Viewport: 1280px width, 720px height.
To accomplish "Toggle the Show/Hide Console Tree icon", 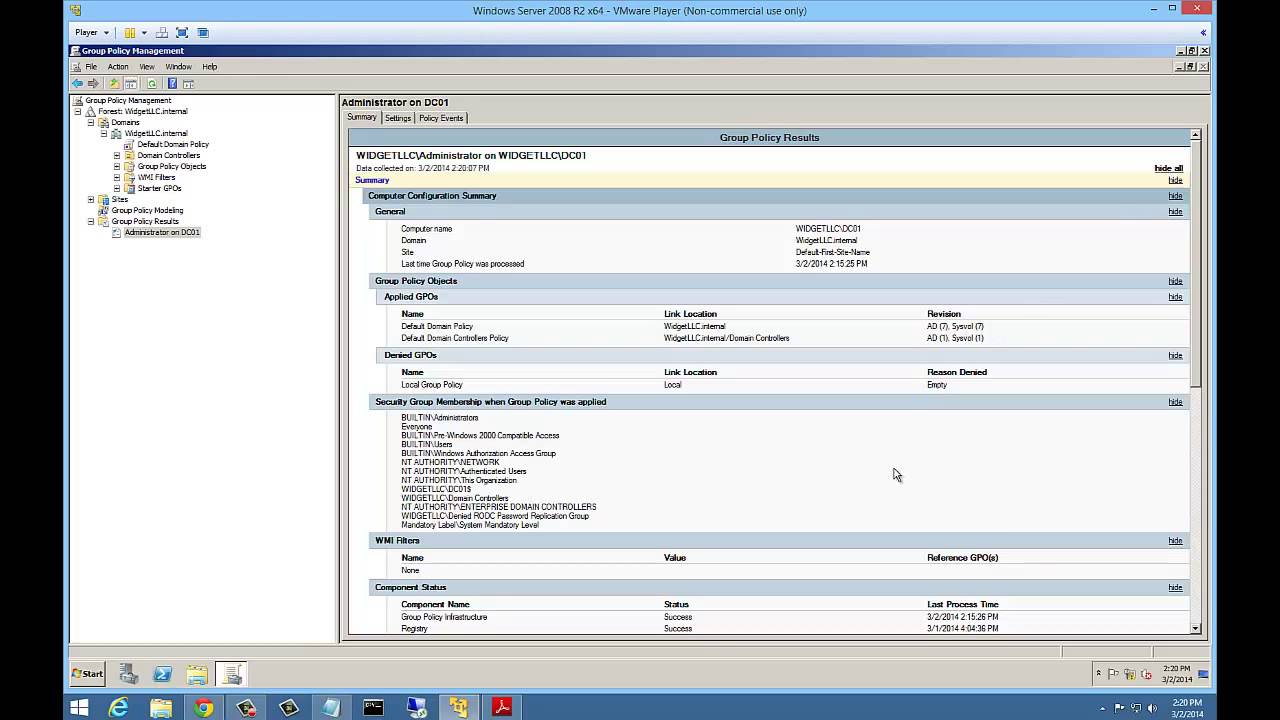I will [x=130, y=84].
